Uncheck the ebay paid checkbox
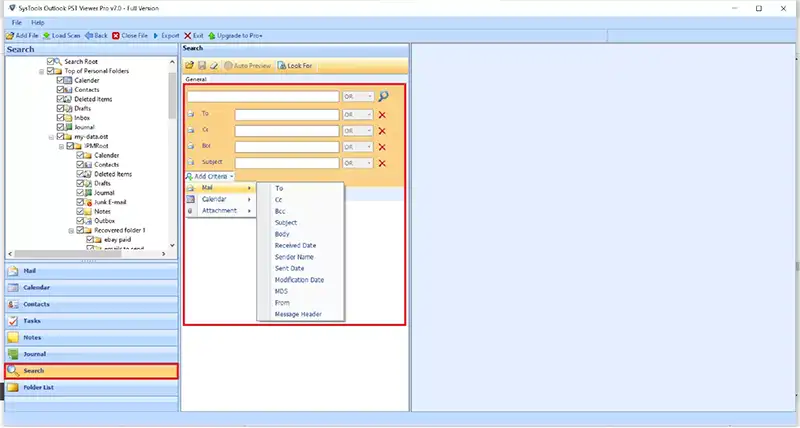 (x=90, y=239)
